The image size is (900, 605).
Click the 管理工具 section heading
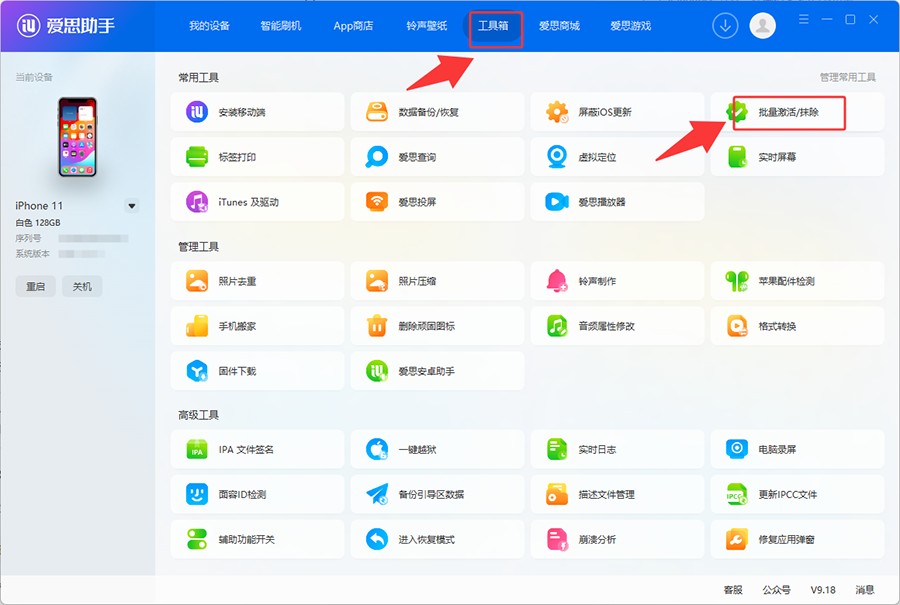click(x=199, y=247)
